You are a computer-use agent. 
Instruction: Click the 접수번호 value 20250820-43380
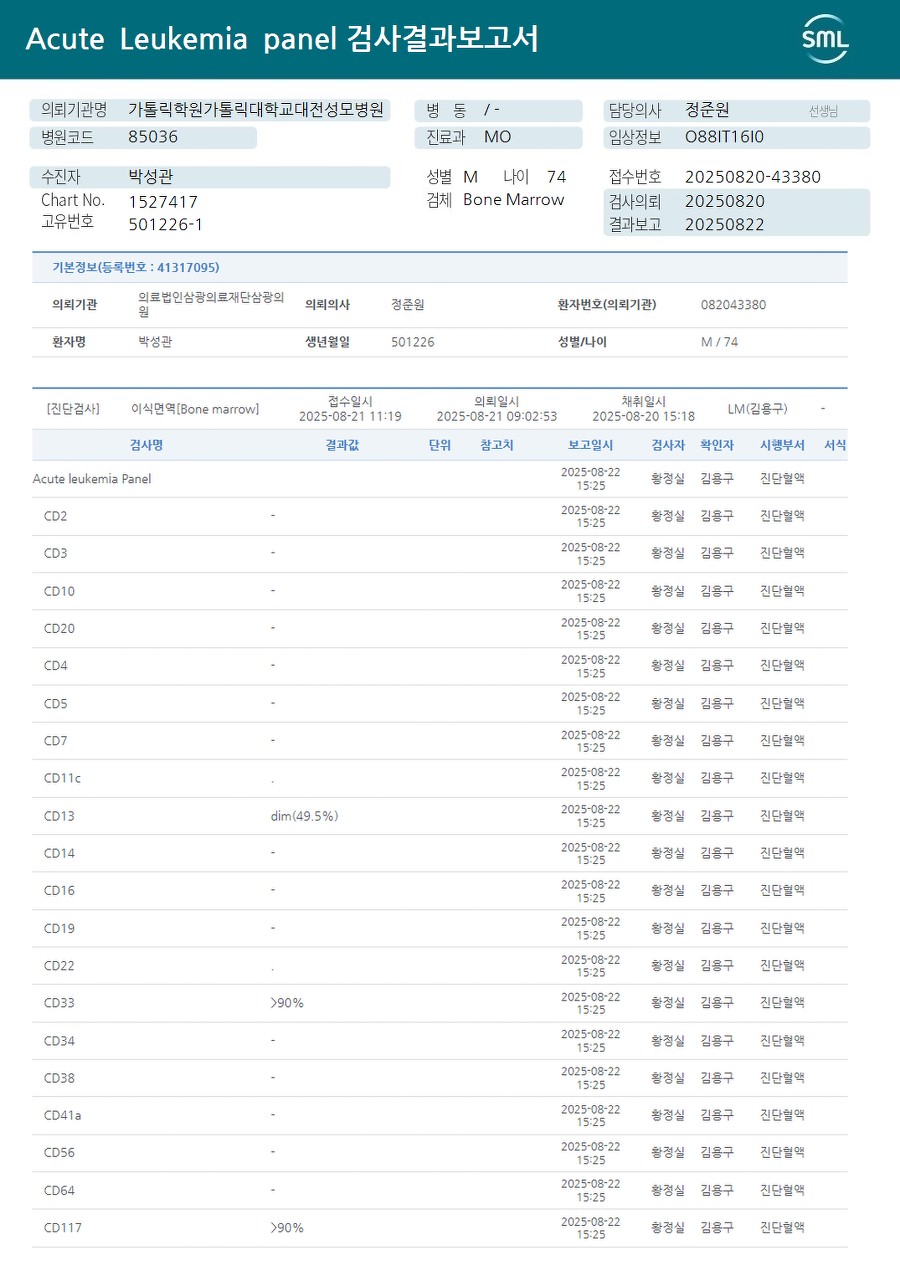[752, 177]
